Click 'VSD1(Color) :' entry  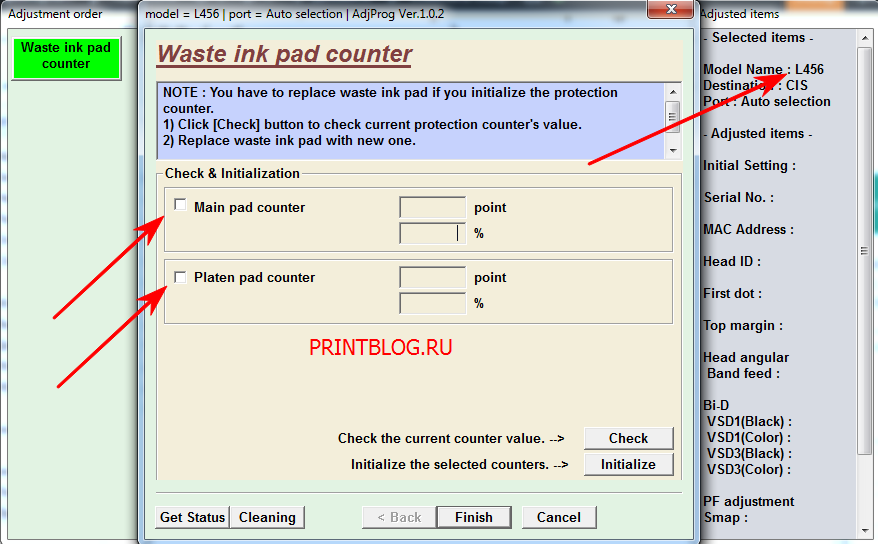(749, 437)
